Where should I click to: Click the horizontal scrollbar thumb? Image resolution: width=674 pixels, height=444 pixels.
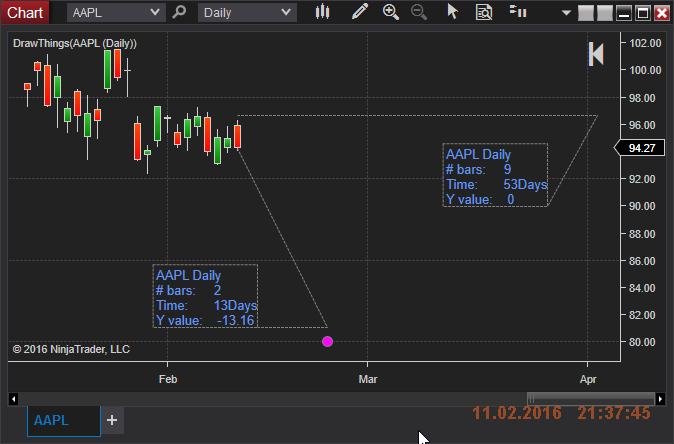tap(591, 399)
